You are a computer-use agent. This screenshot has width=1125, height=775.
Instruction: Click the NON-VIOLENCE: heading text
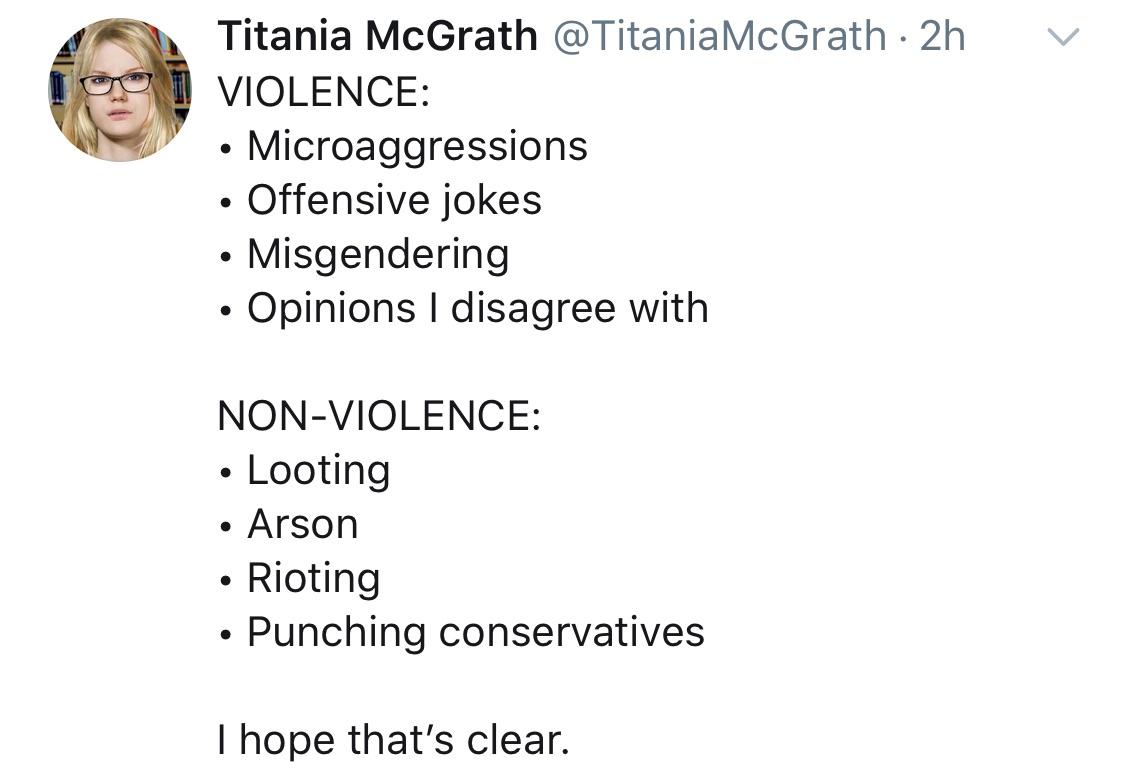379,415
